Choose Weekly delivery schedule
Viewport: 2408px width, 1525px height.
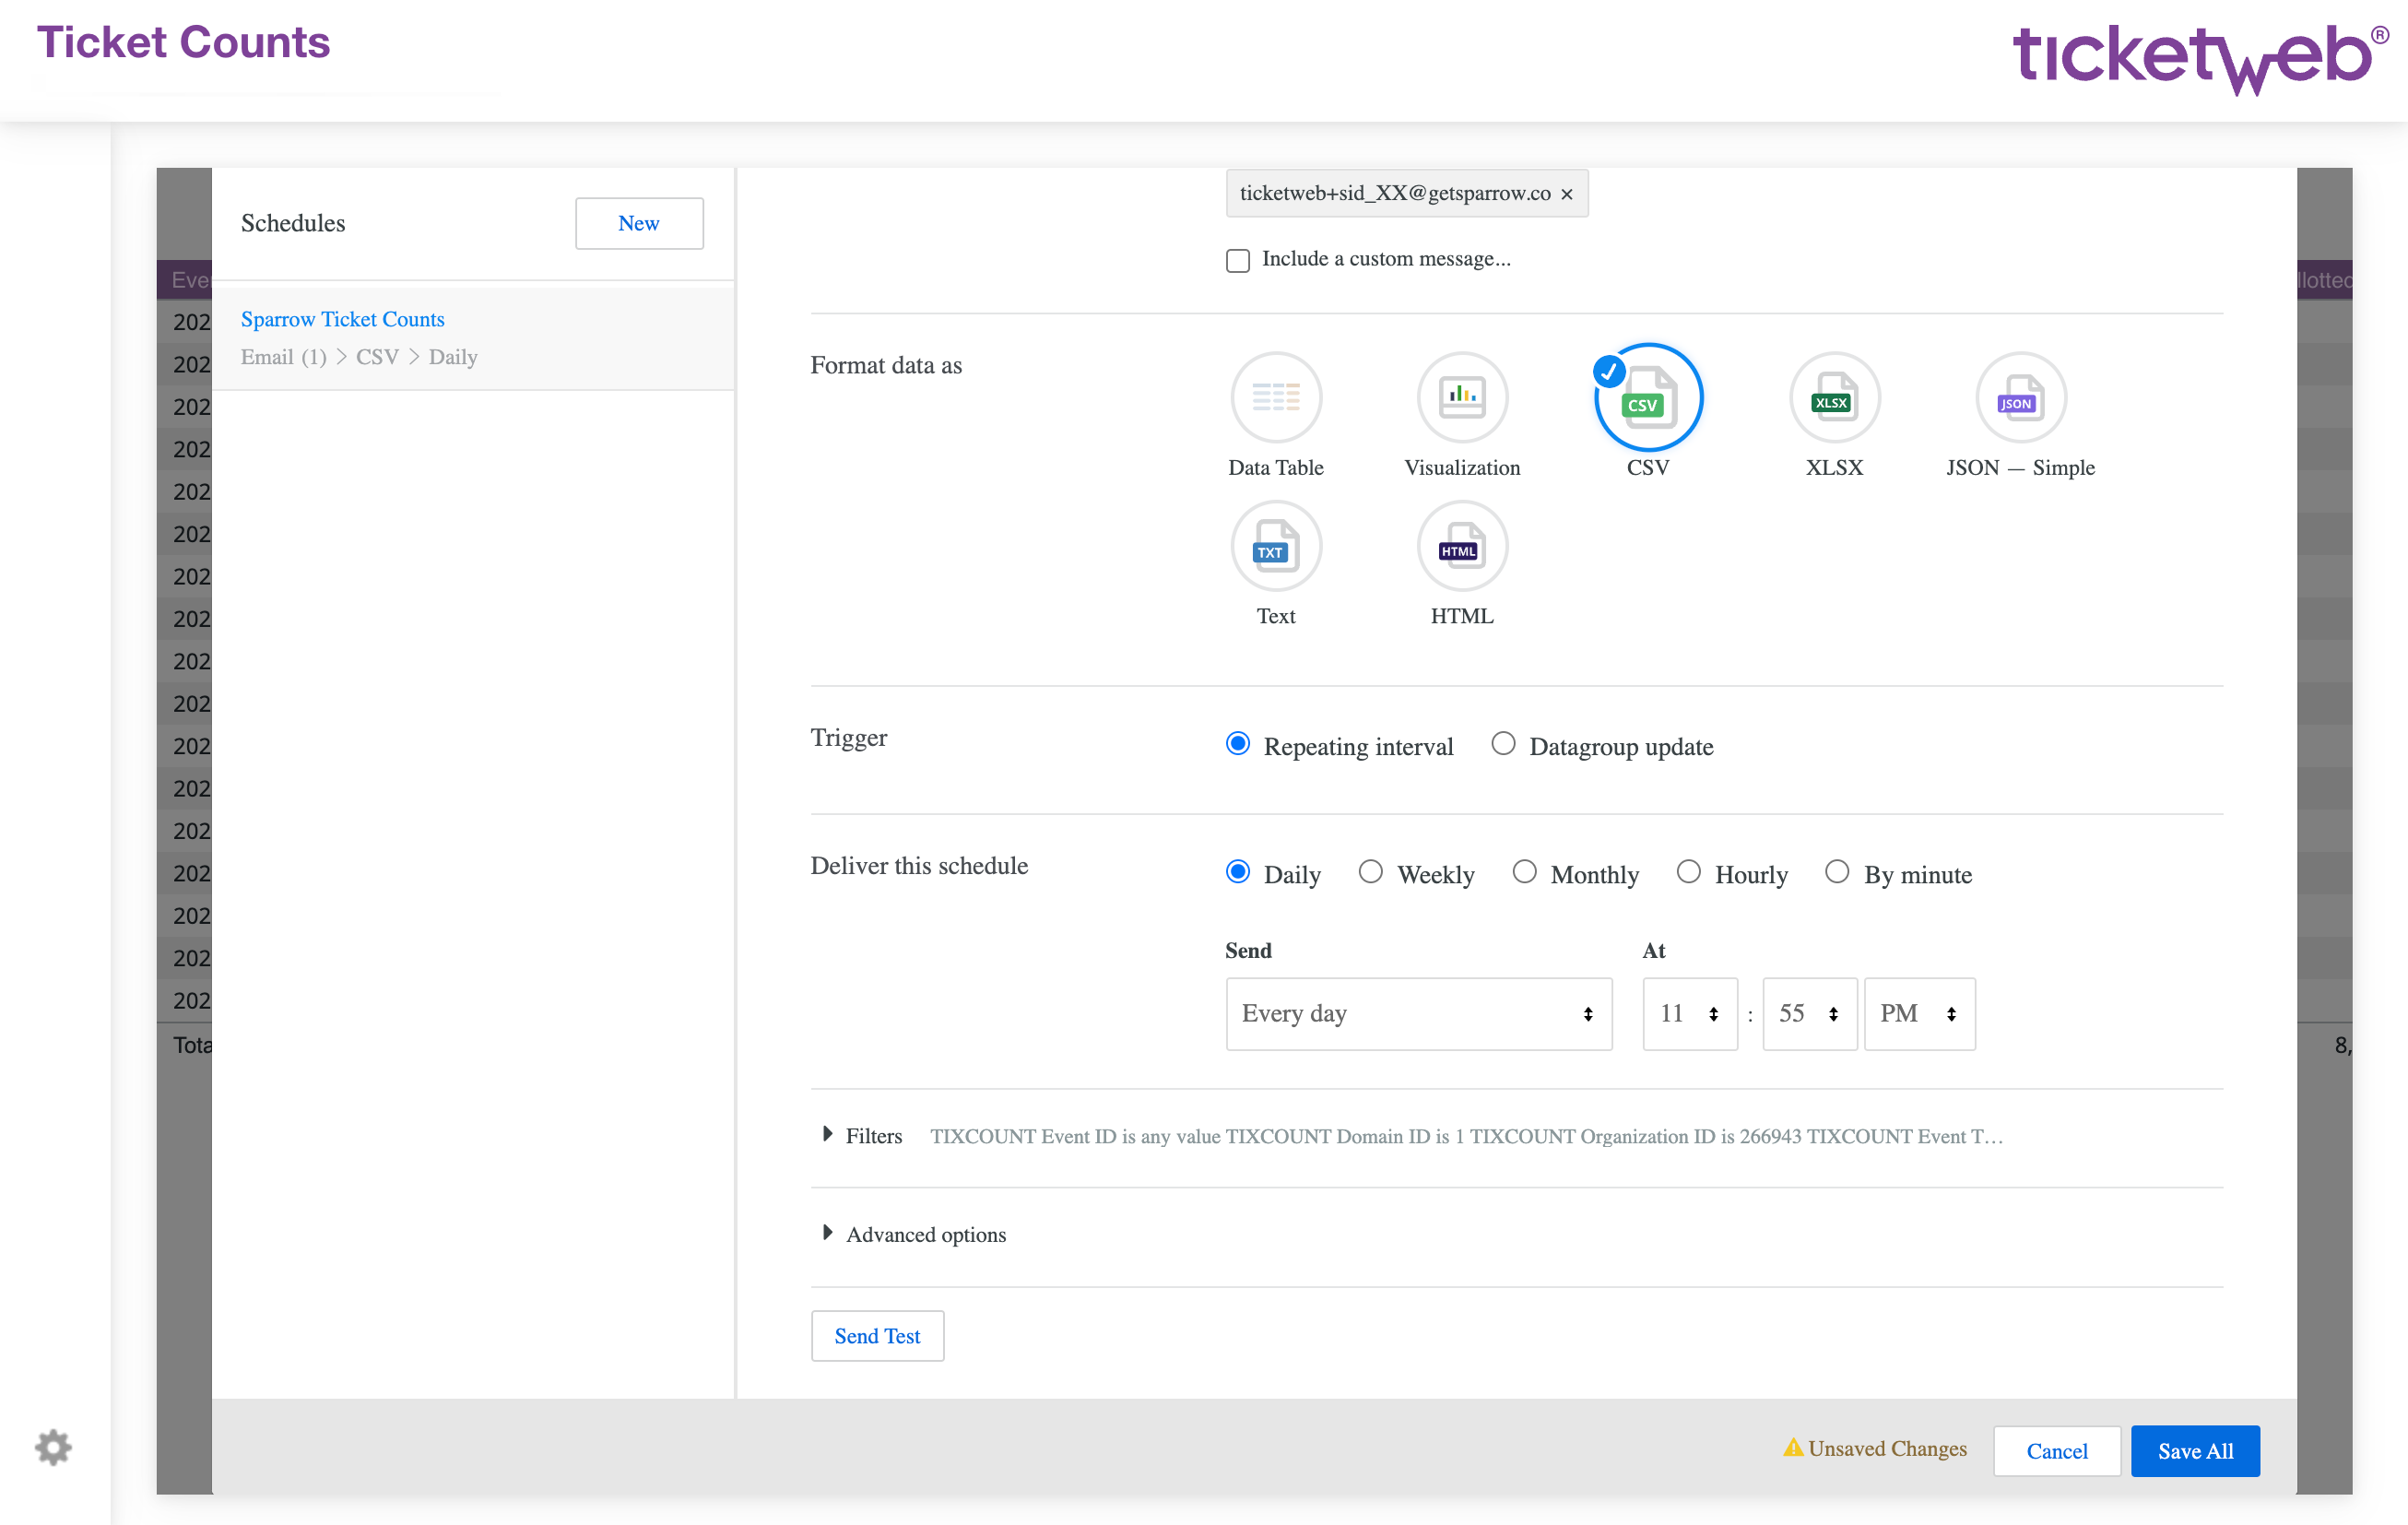(x=1370, y=871)
